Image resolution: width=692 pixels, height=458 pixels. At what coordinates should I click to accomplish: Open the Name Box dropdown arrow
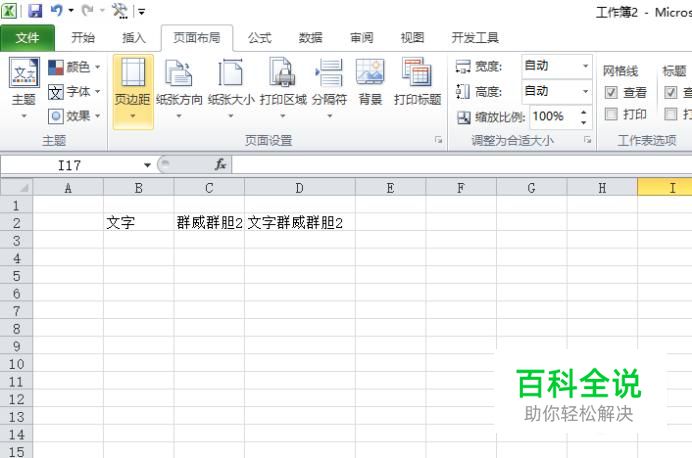pos(147,165)
